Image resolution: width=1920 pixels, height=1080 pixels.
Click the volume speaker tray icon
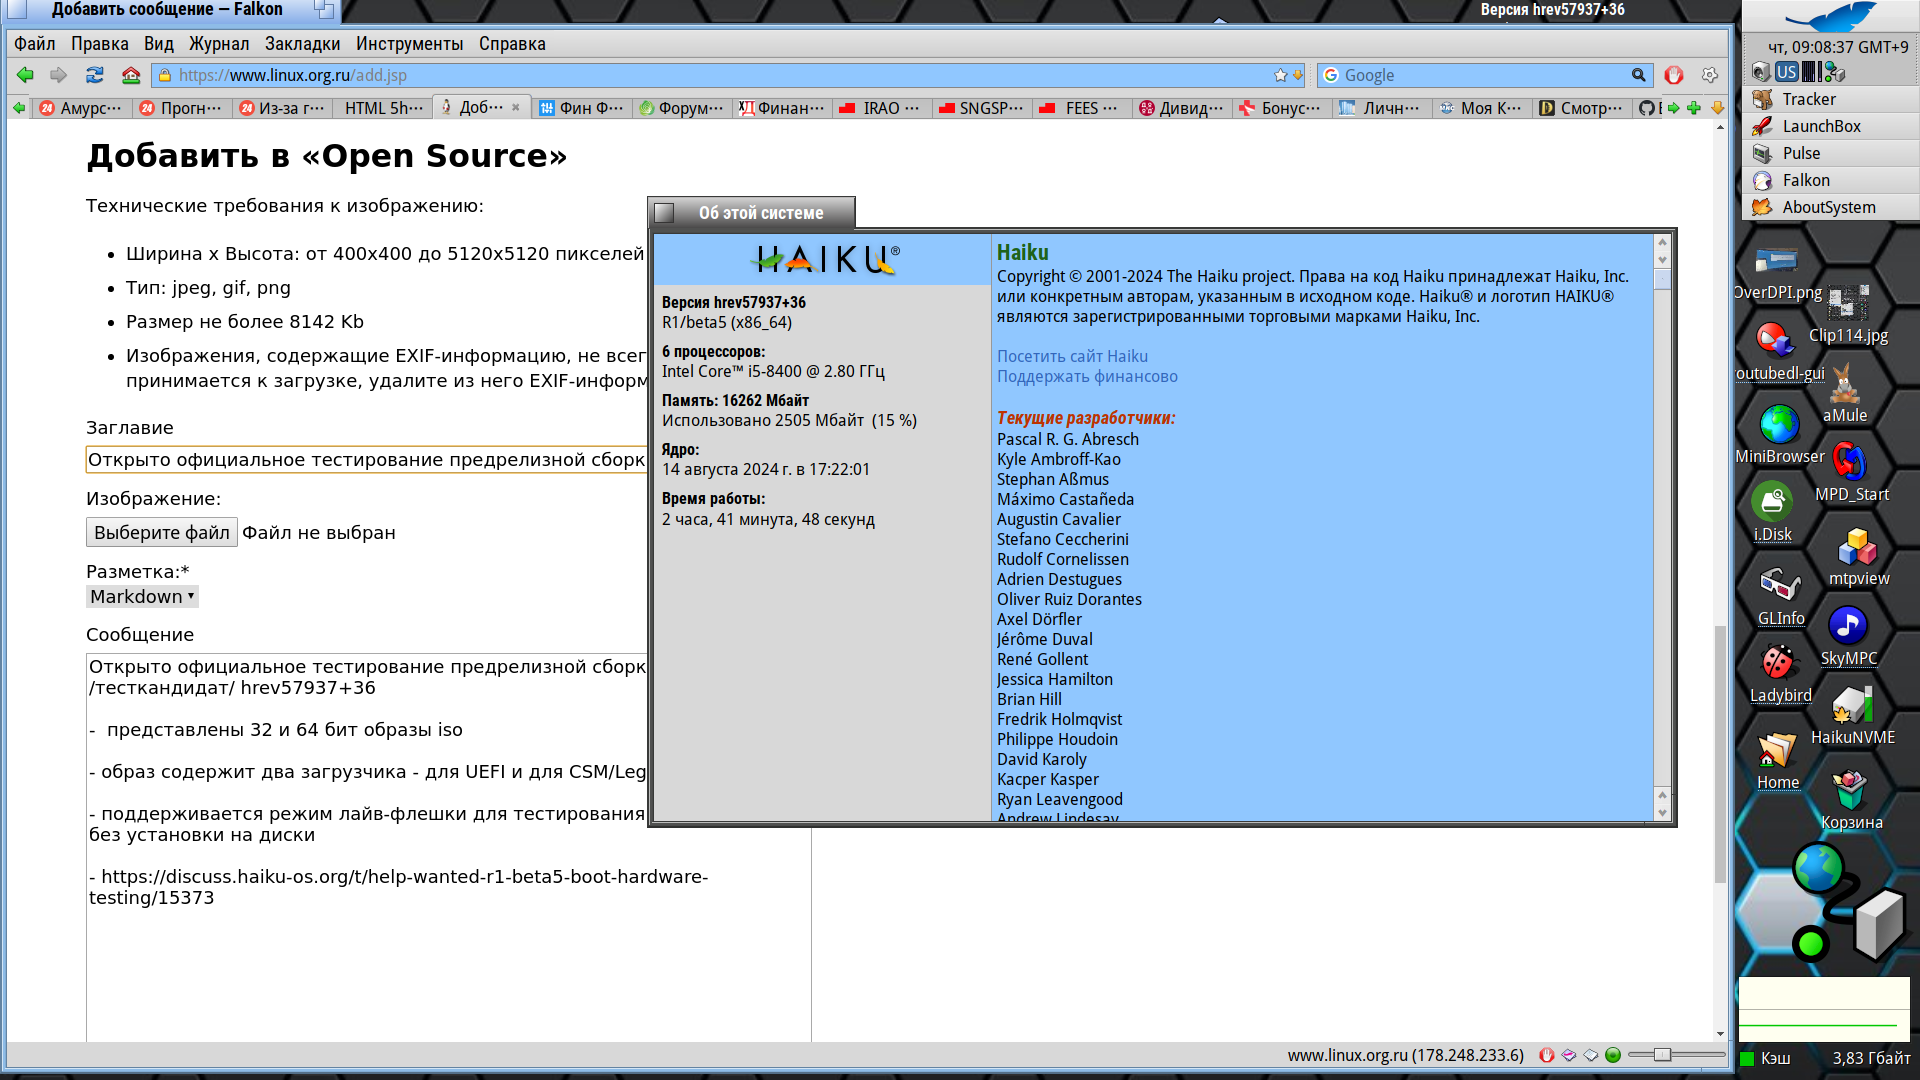click(1761, 72)
